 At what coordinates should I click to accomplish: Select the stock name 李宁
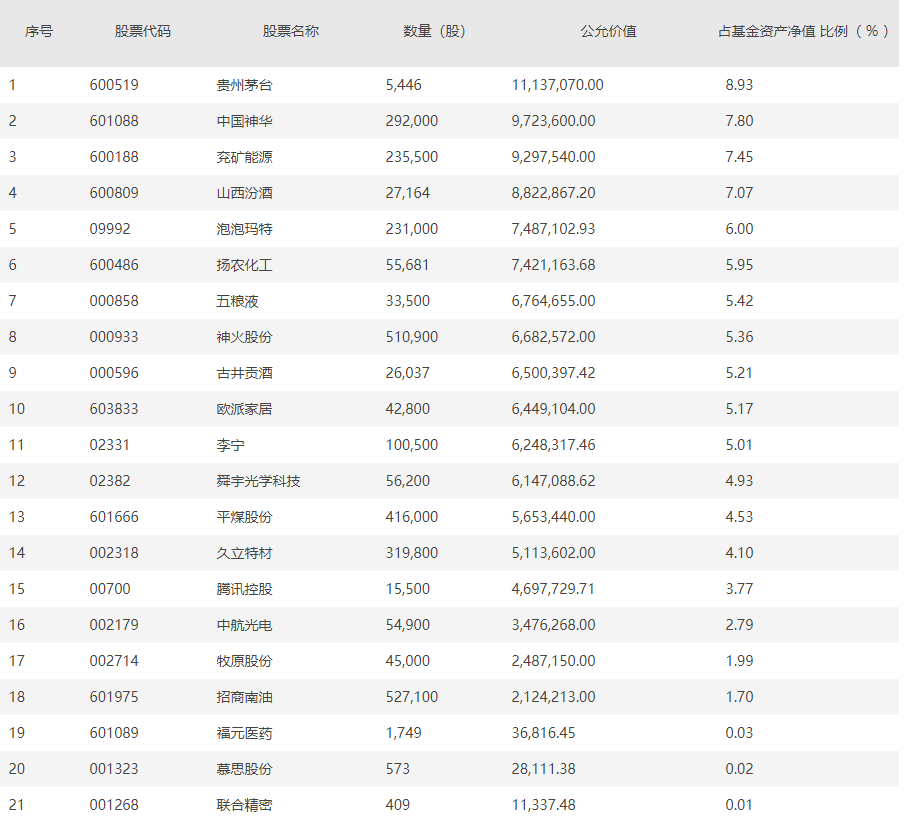230,445
